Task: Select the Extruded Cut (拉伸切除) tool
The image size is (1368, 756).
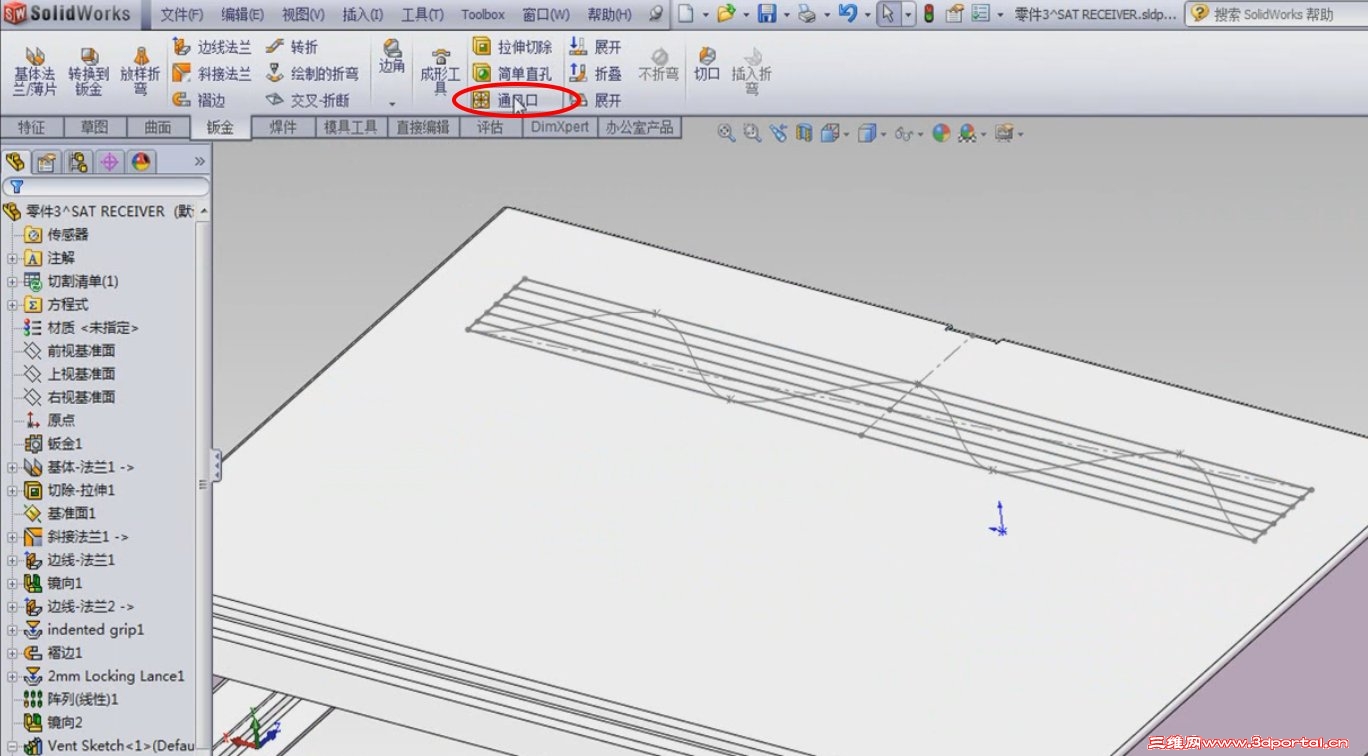Action: coord(512,47)
